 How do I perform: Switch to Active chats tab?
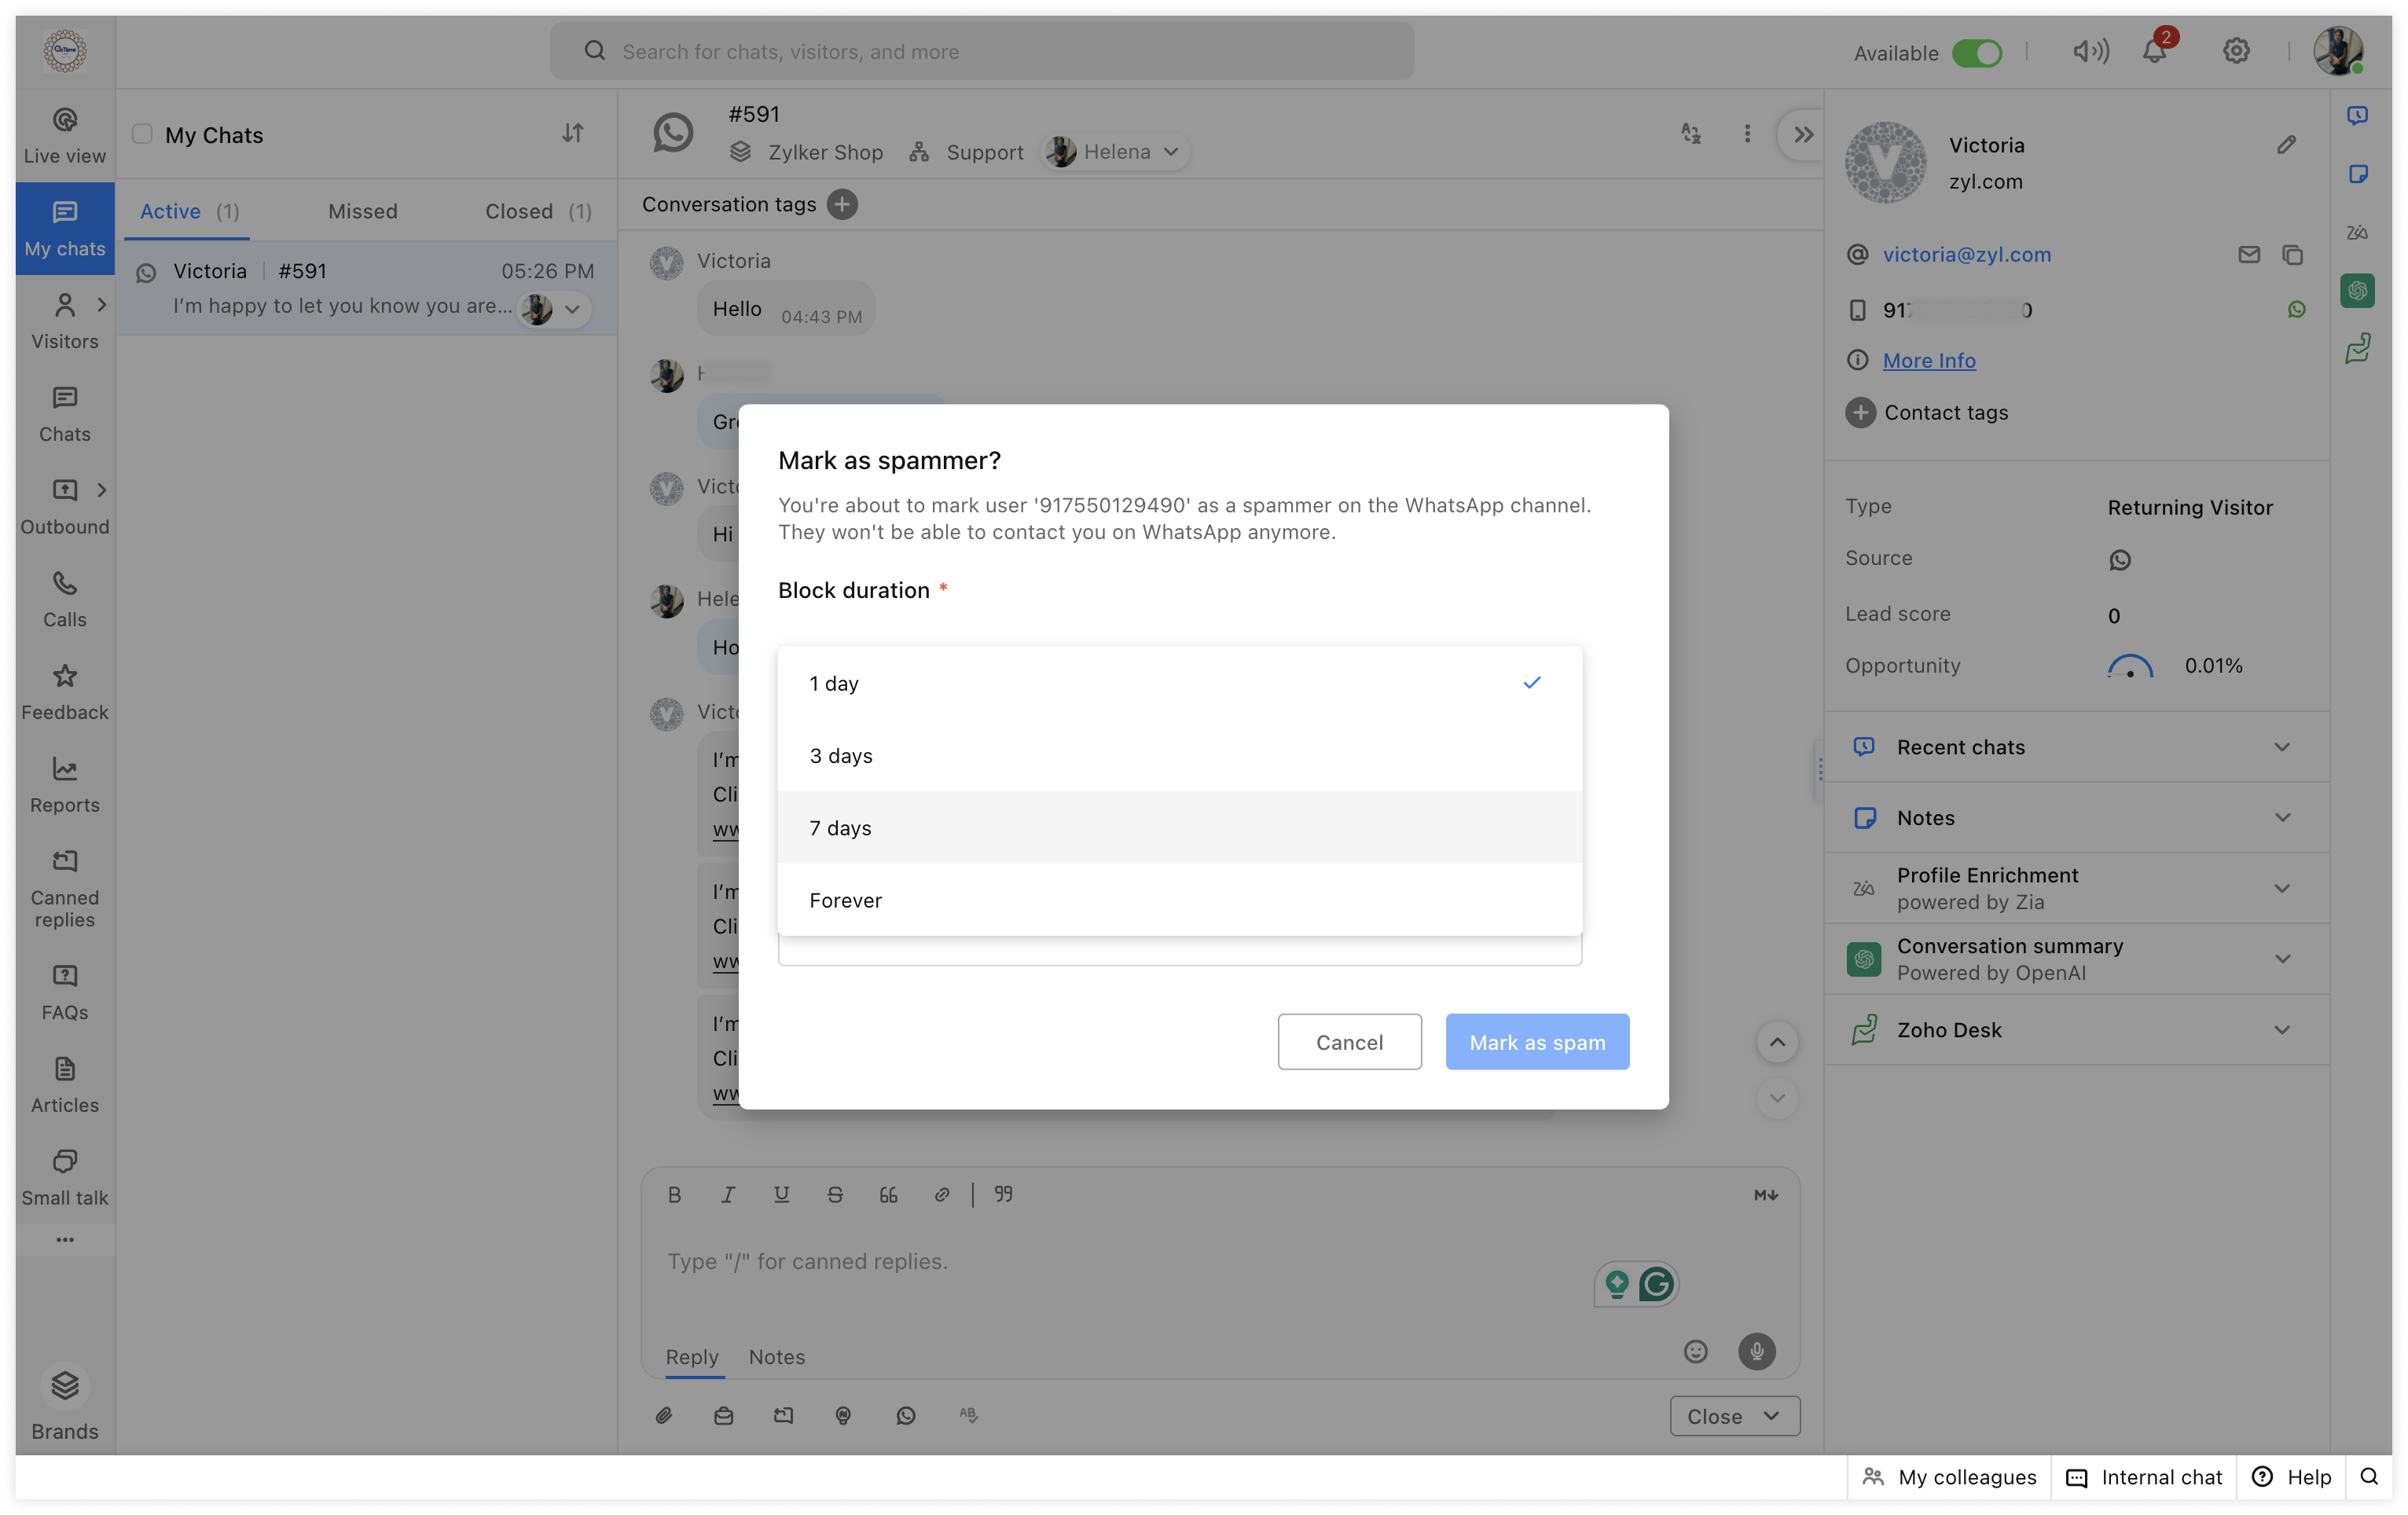[189, 211]
